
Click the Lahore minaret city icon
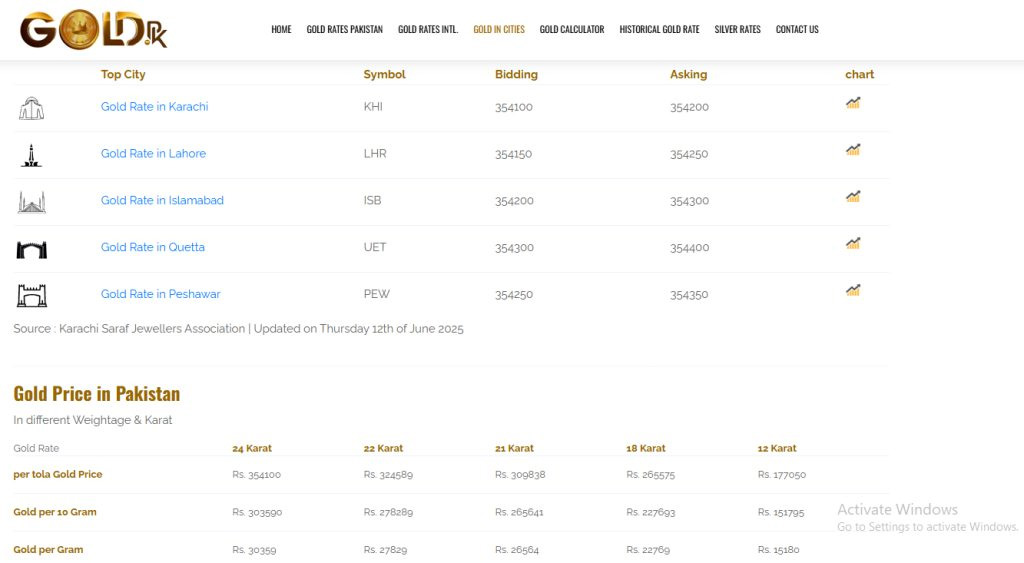(x=31, y=155)
